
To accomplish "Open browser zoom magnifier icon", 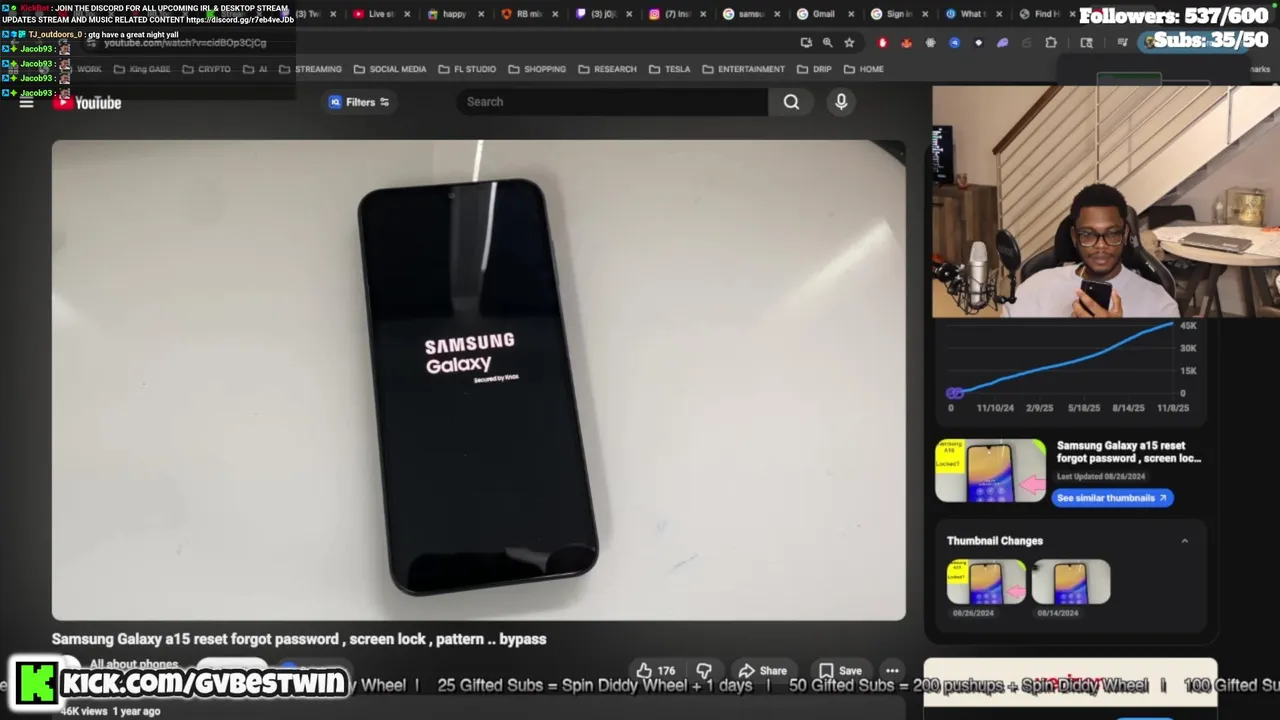I will (x=827, y=43).
